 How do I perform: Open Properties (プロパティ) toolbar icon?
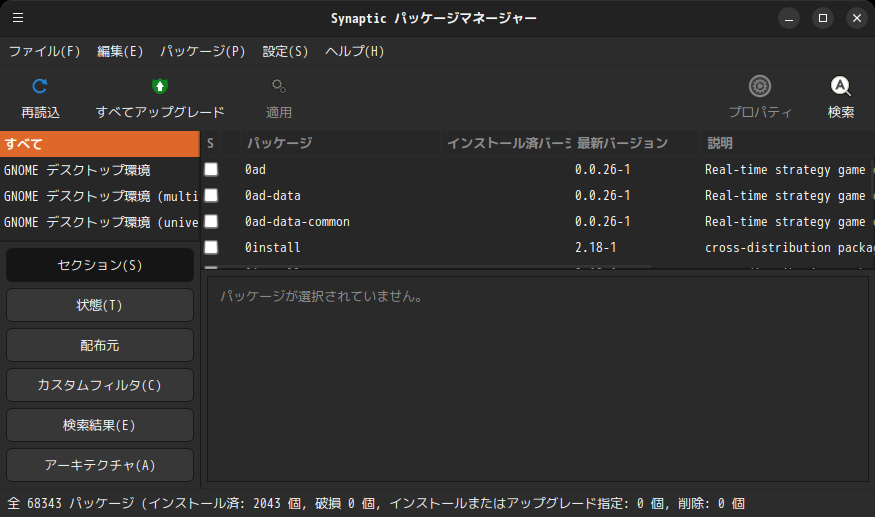759,86
